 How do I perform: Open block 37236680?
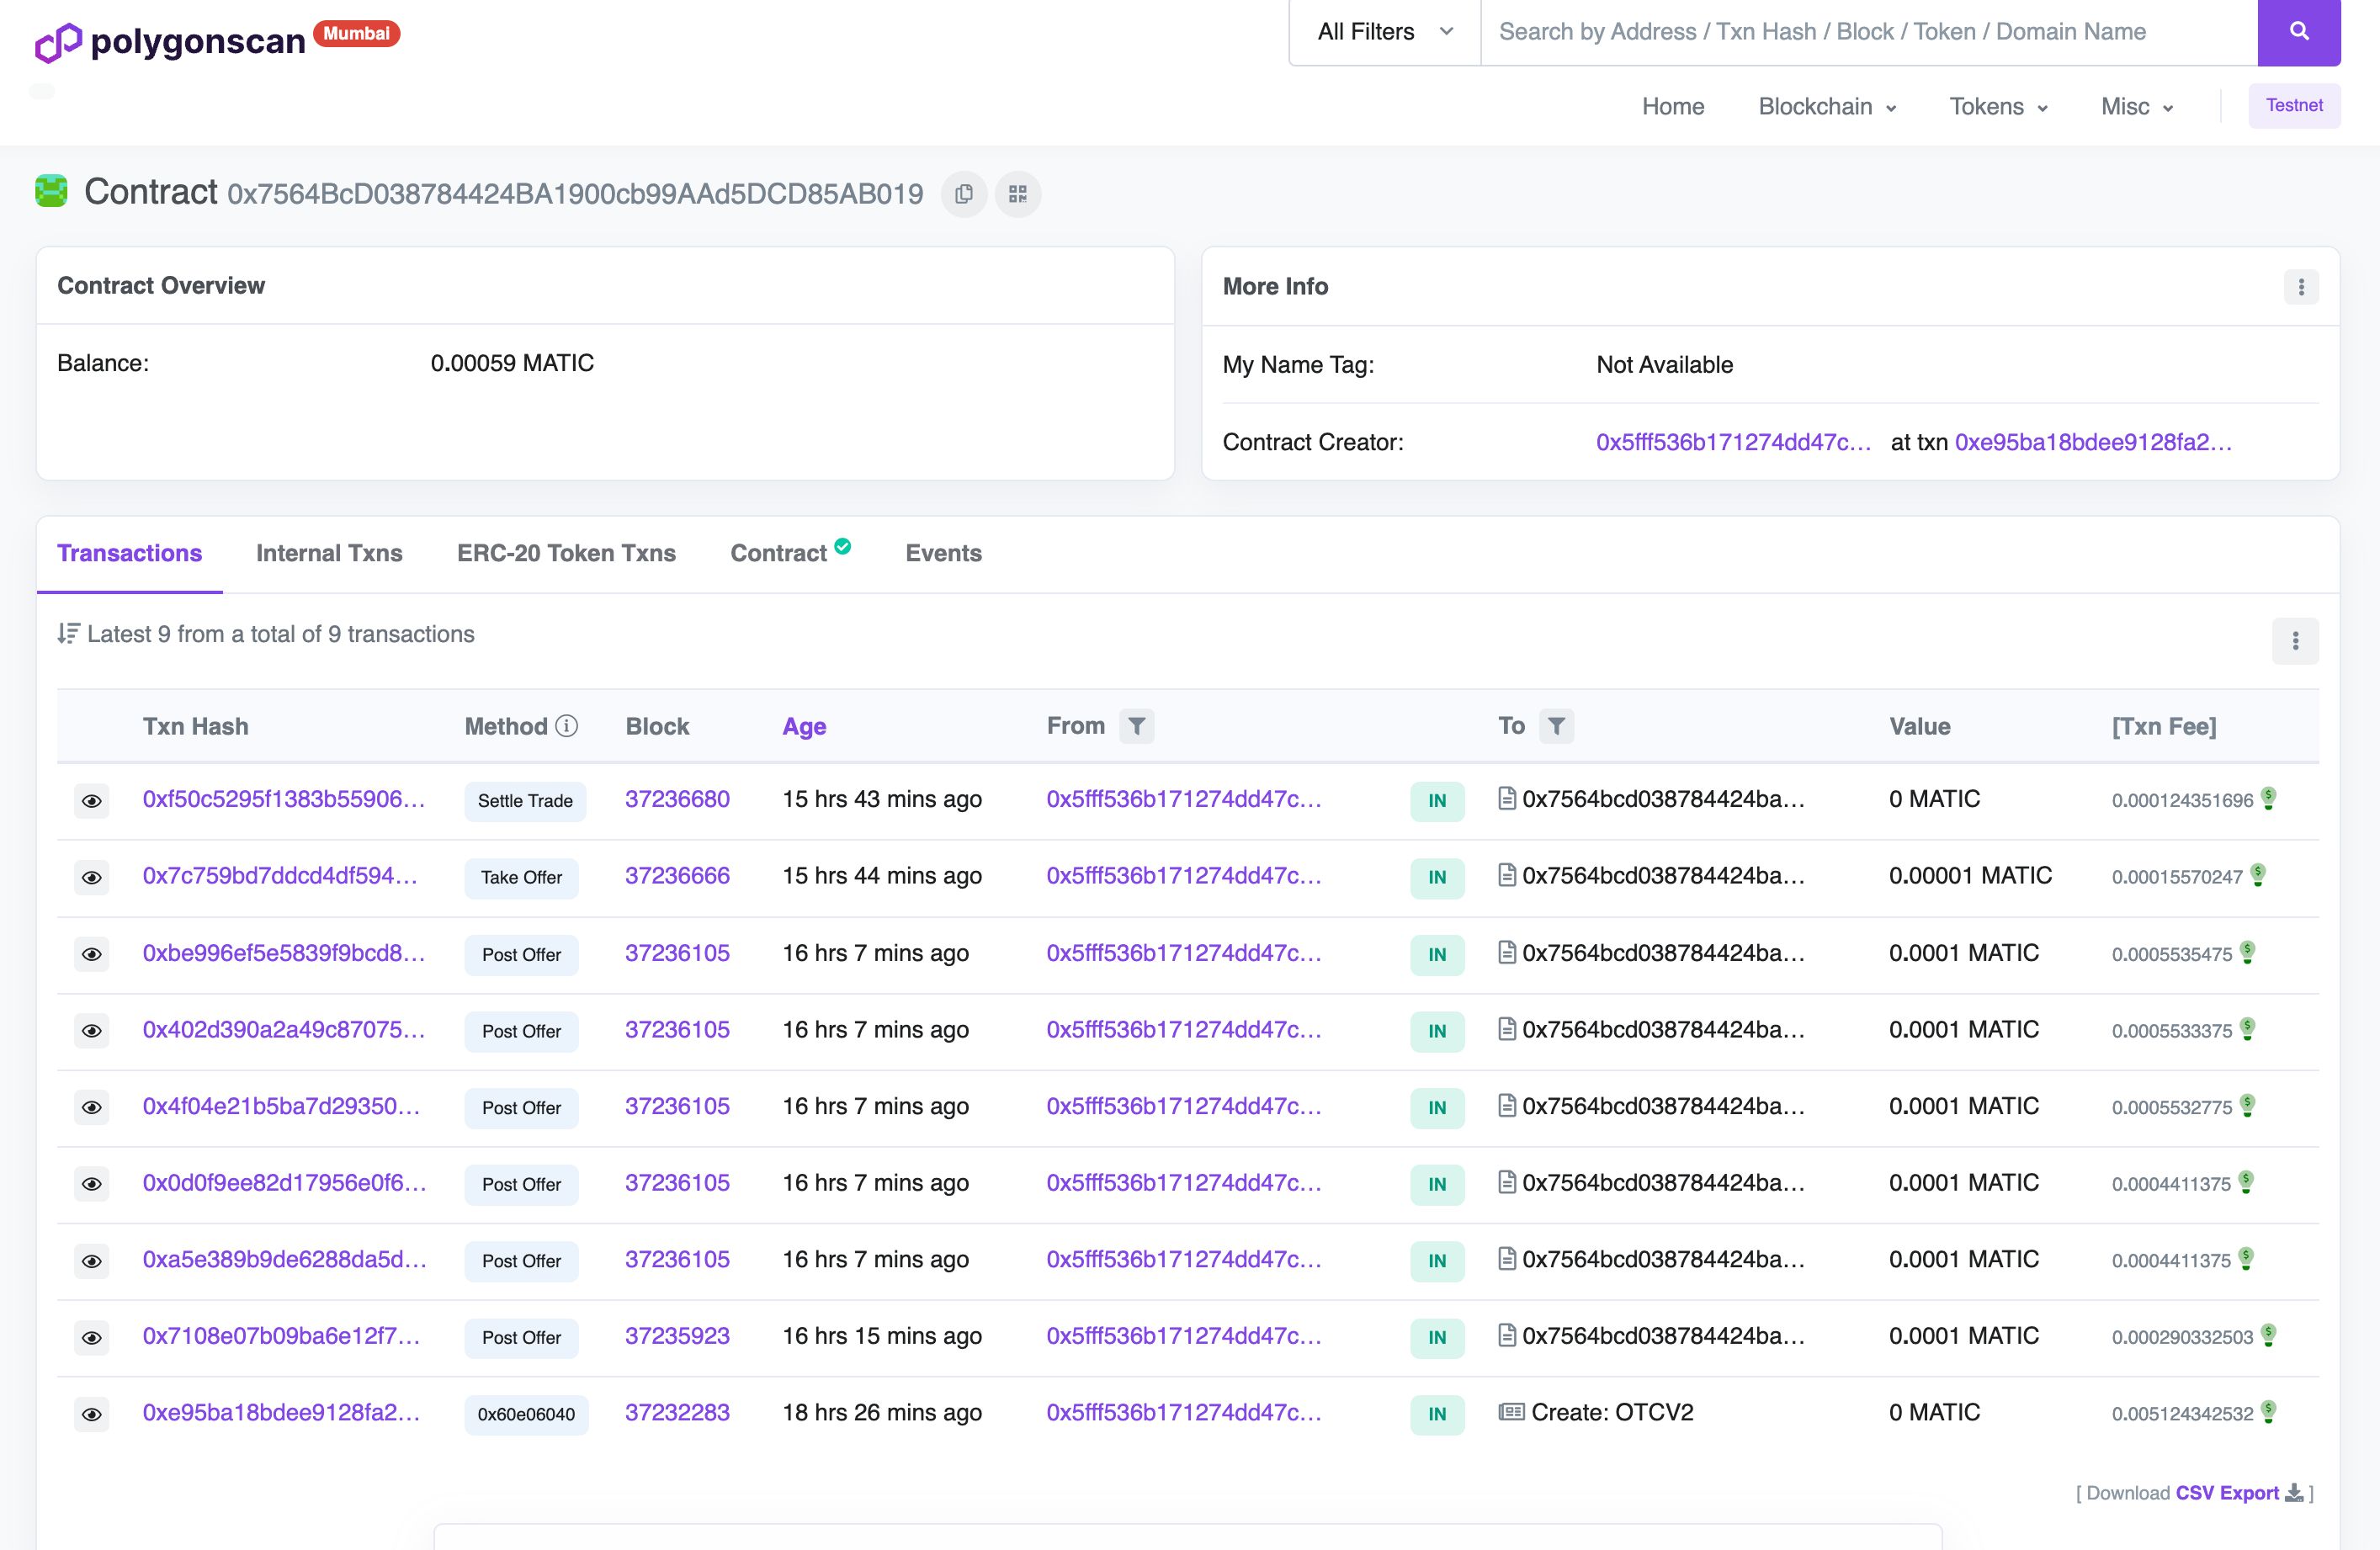[677, 799]
